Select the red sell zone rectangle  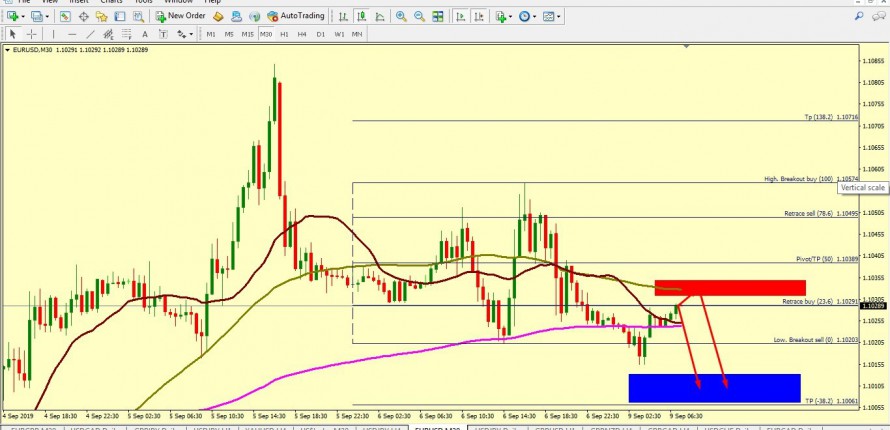pyautogui.click(x=730, y=288)
